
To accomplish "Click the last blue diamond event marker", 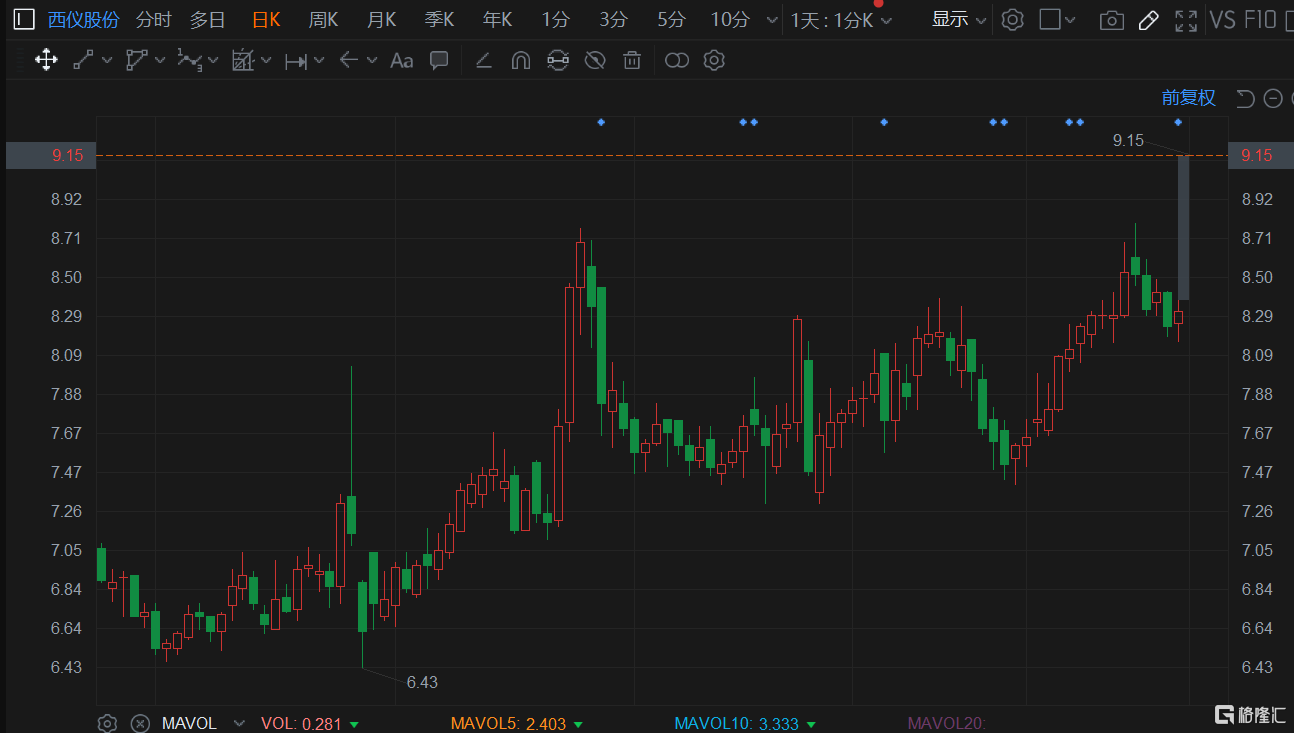I will (1178, 122).
